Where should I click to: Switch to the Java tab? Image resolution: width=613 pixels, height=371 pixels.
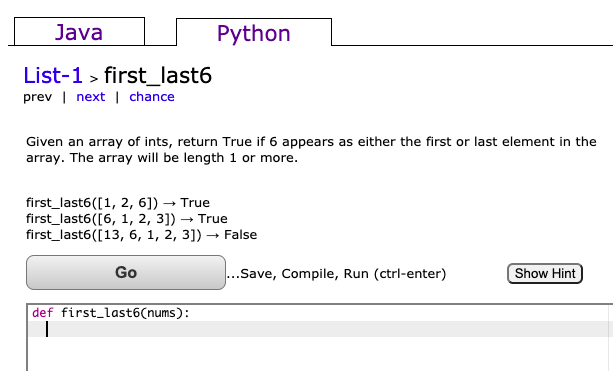79,32
